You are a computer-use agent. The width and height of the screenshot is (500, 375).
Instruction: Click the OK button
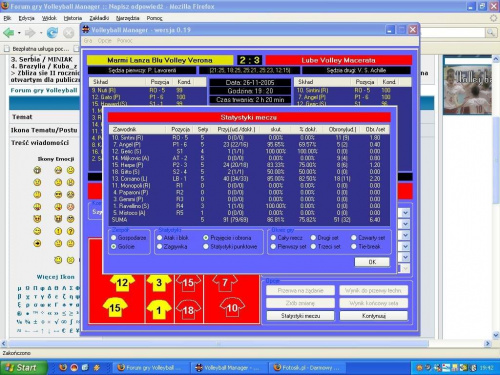coord(372,262)
